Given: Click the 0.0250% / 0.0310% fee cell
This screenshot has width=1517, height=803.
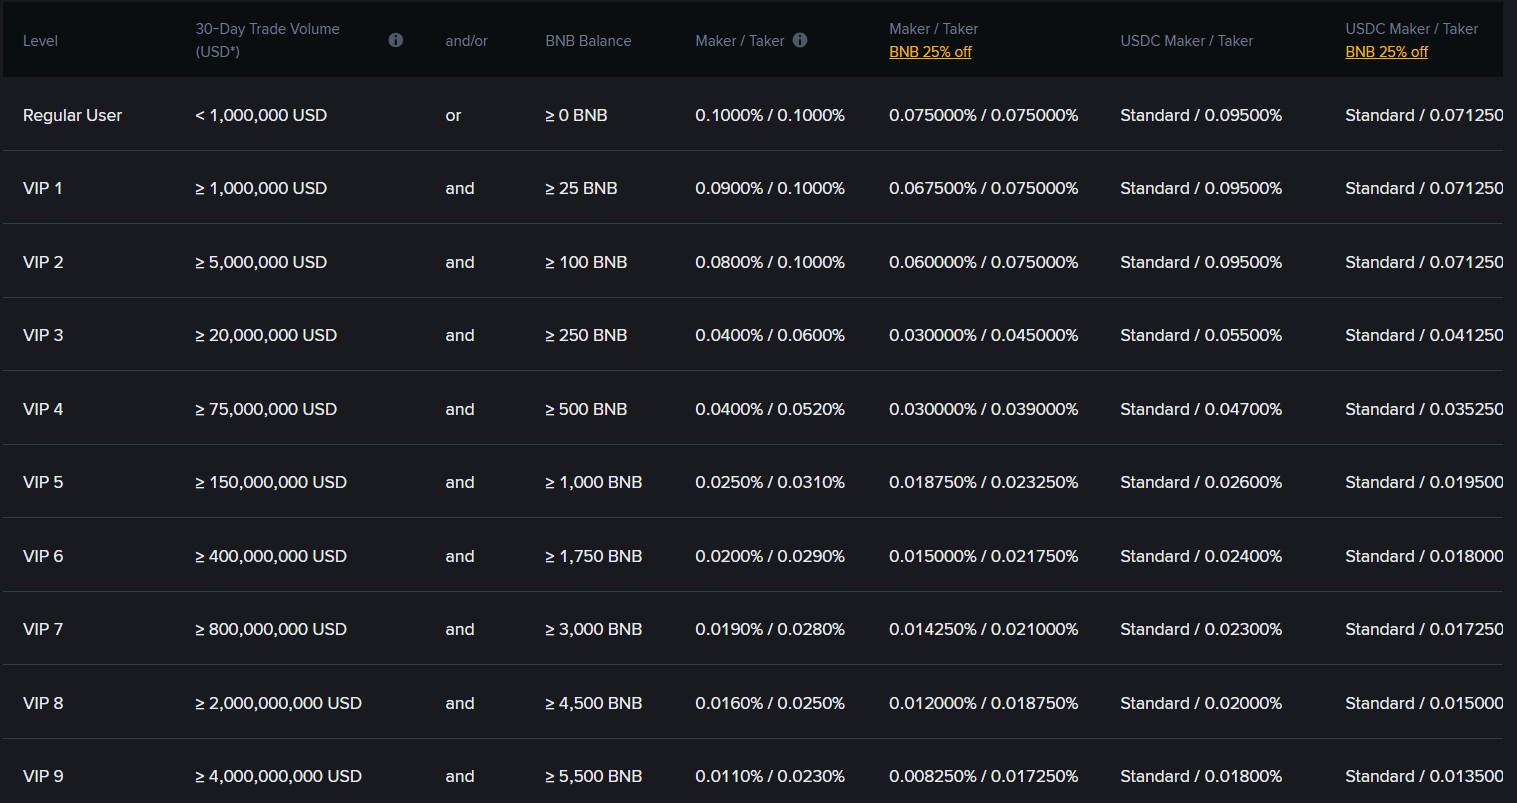Looking at the screenshot, I should click(770, 482).
